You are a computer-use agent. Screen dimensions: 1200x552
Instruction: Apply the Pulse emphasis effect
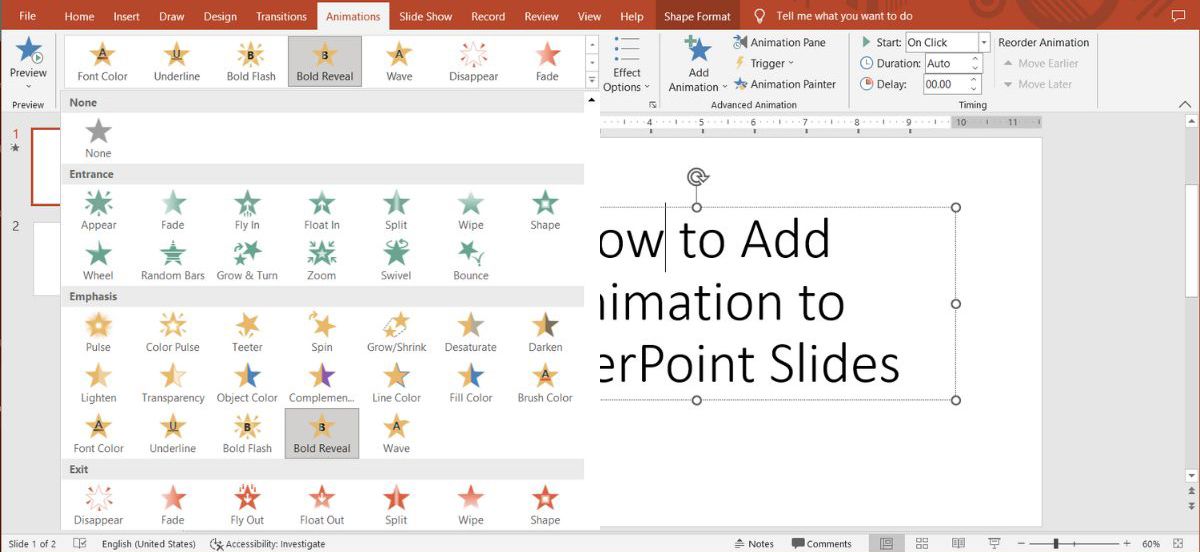98,333
